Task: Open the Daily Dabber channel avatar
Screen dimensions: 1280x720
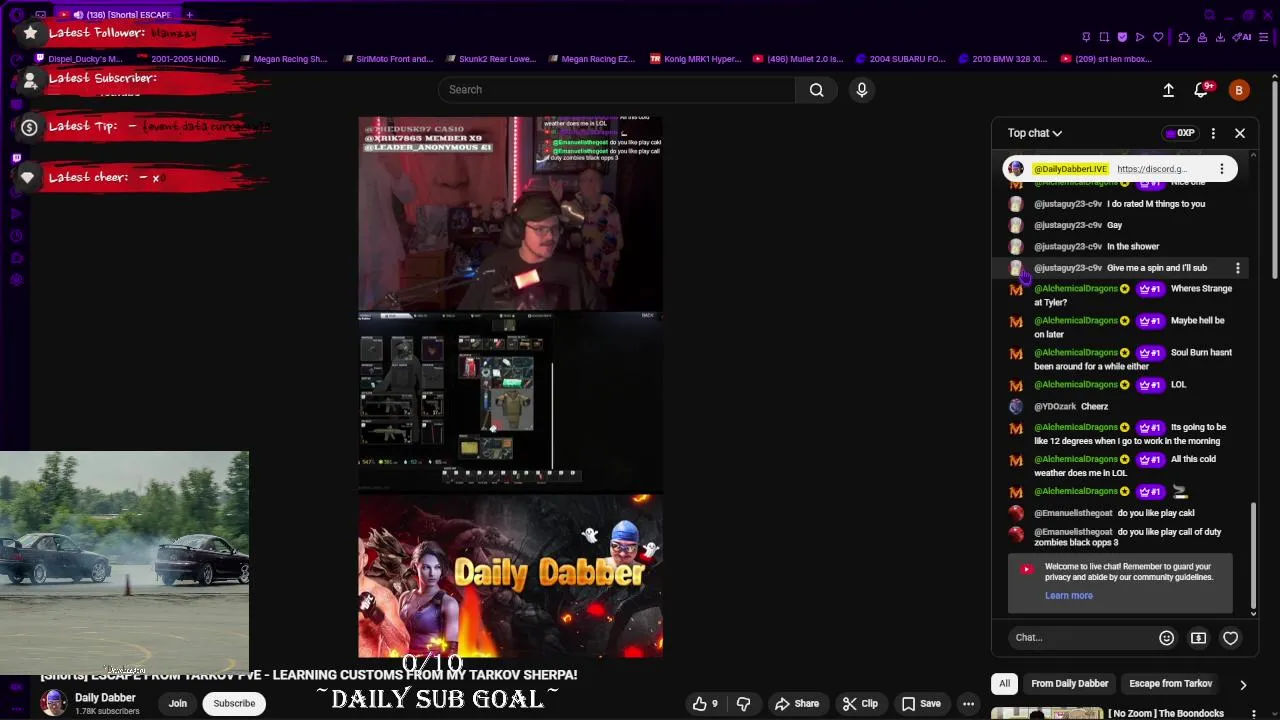Action: [x=54, y=704]
